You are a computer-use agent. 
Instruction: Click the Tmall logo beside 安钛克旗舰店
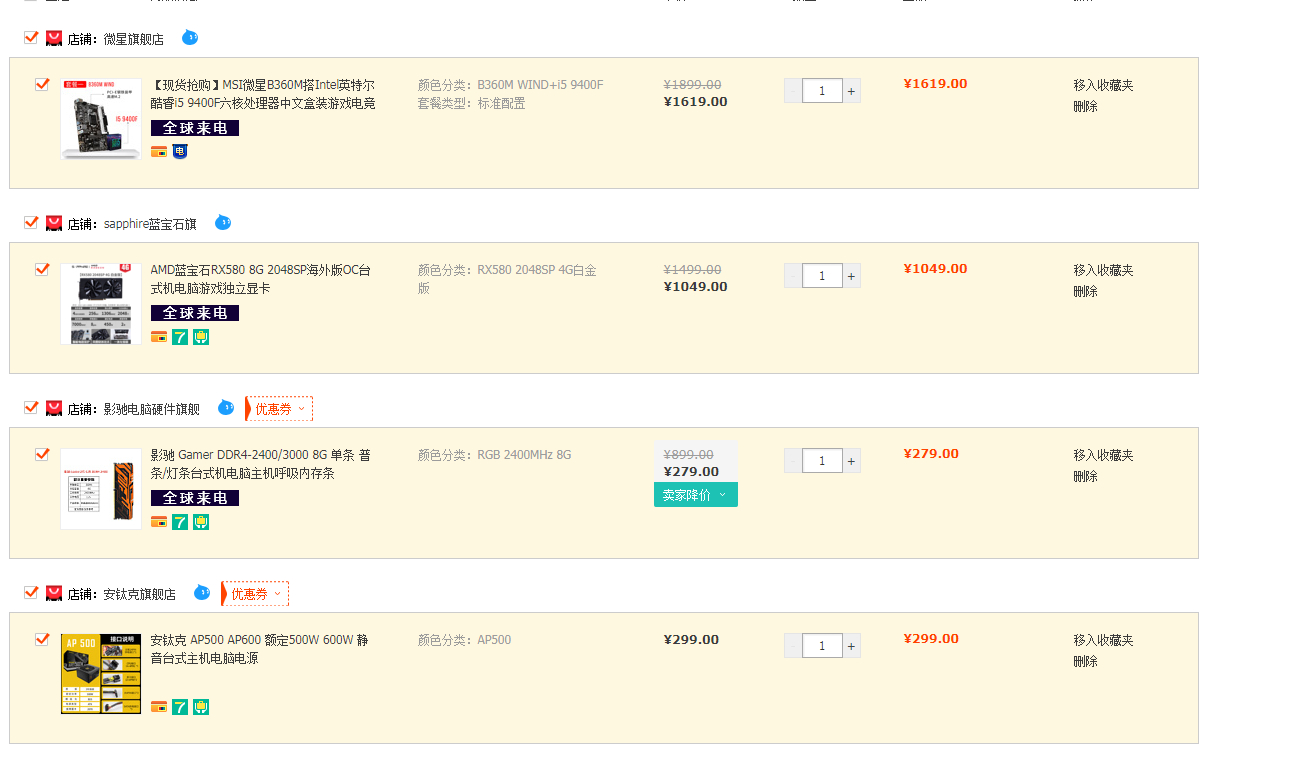point(54,593)
